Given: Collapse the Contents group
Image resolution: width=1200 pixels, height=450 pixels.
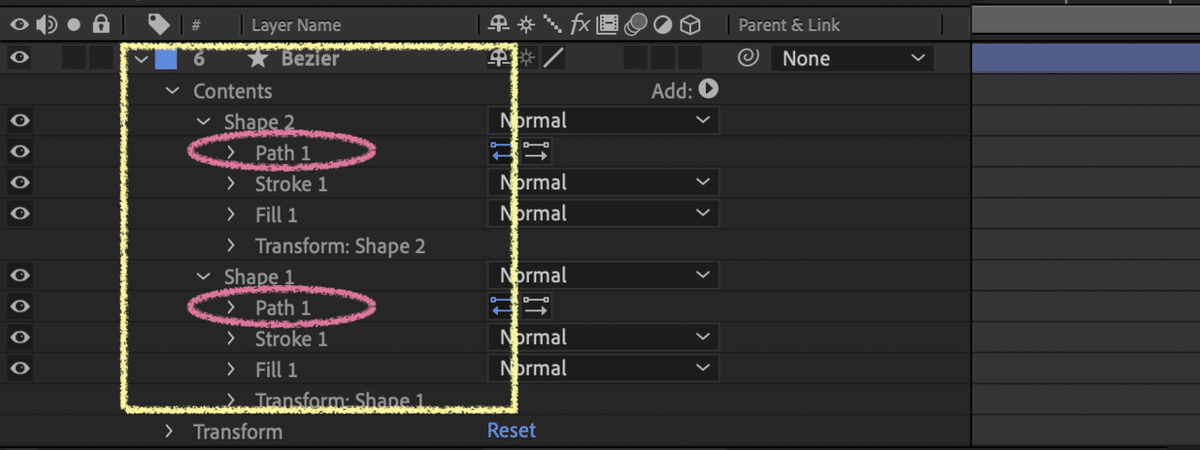Looking at the screenshot, I should 172,91.
